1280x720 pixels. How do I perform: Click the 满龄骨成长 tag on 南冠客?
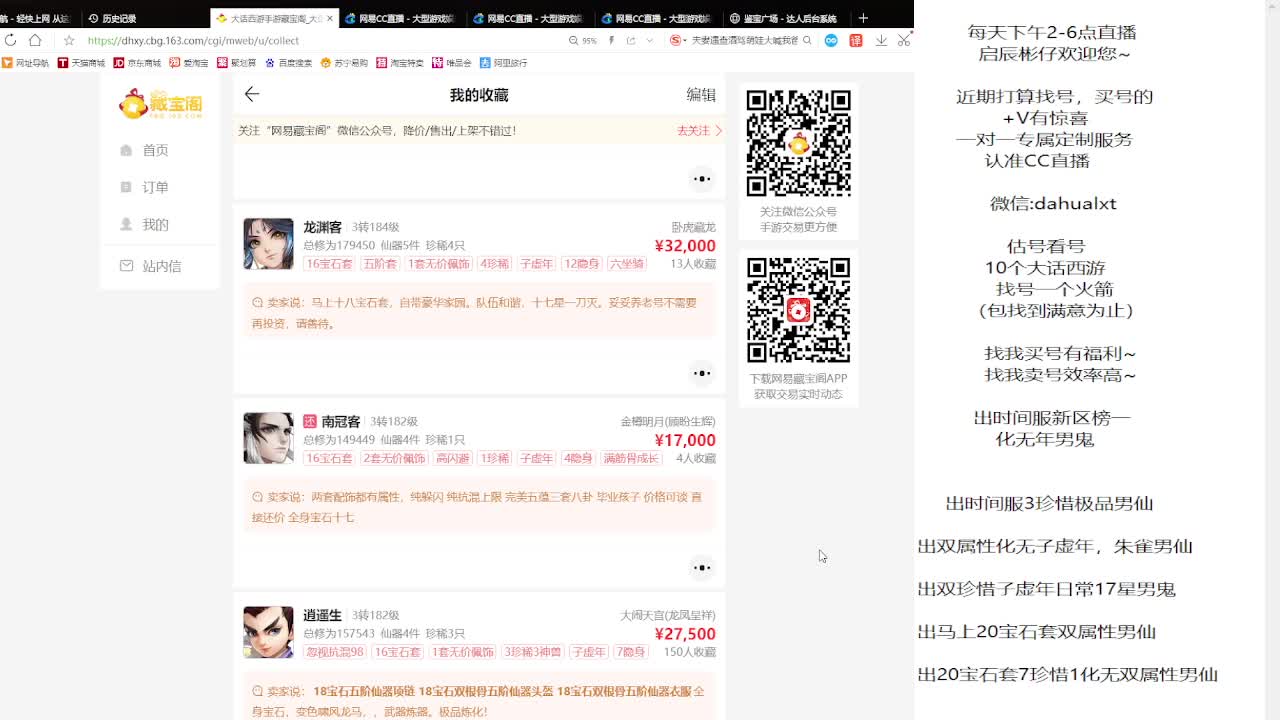coord(630,458)
